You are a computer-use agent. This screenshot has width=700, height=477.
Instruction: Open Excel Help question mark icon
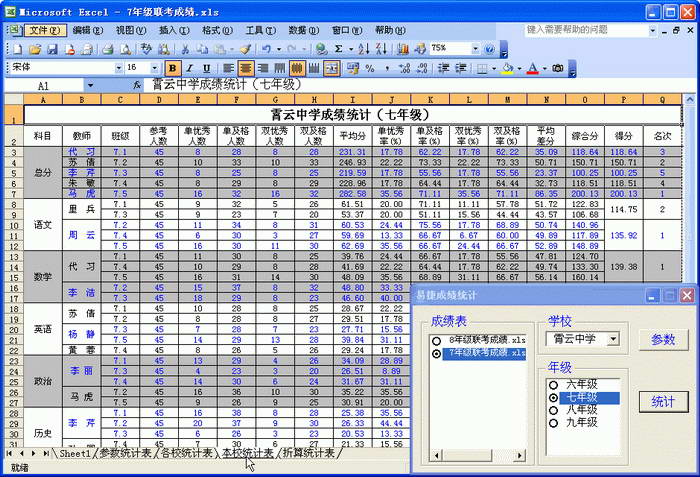pyautogui.click(x=490, y=49)
